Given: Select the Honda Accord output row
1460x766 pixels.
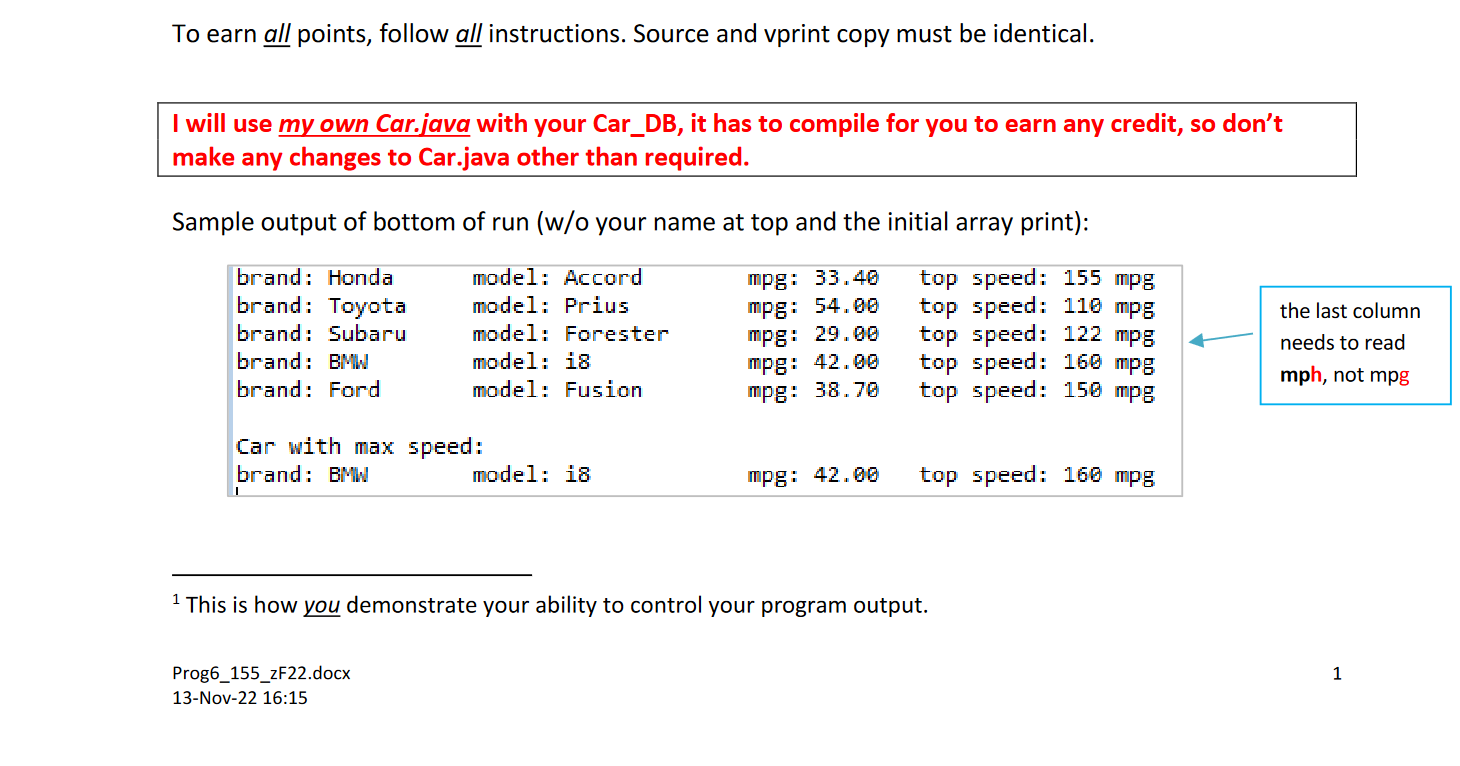Looking at the screenshot, I should (690, 277).
